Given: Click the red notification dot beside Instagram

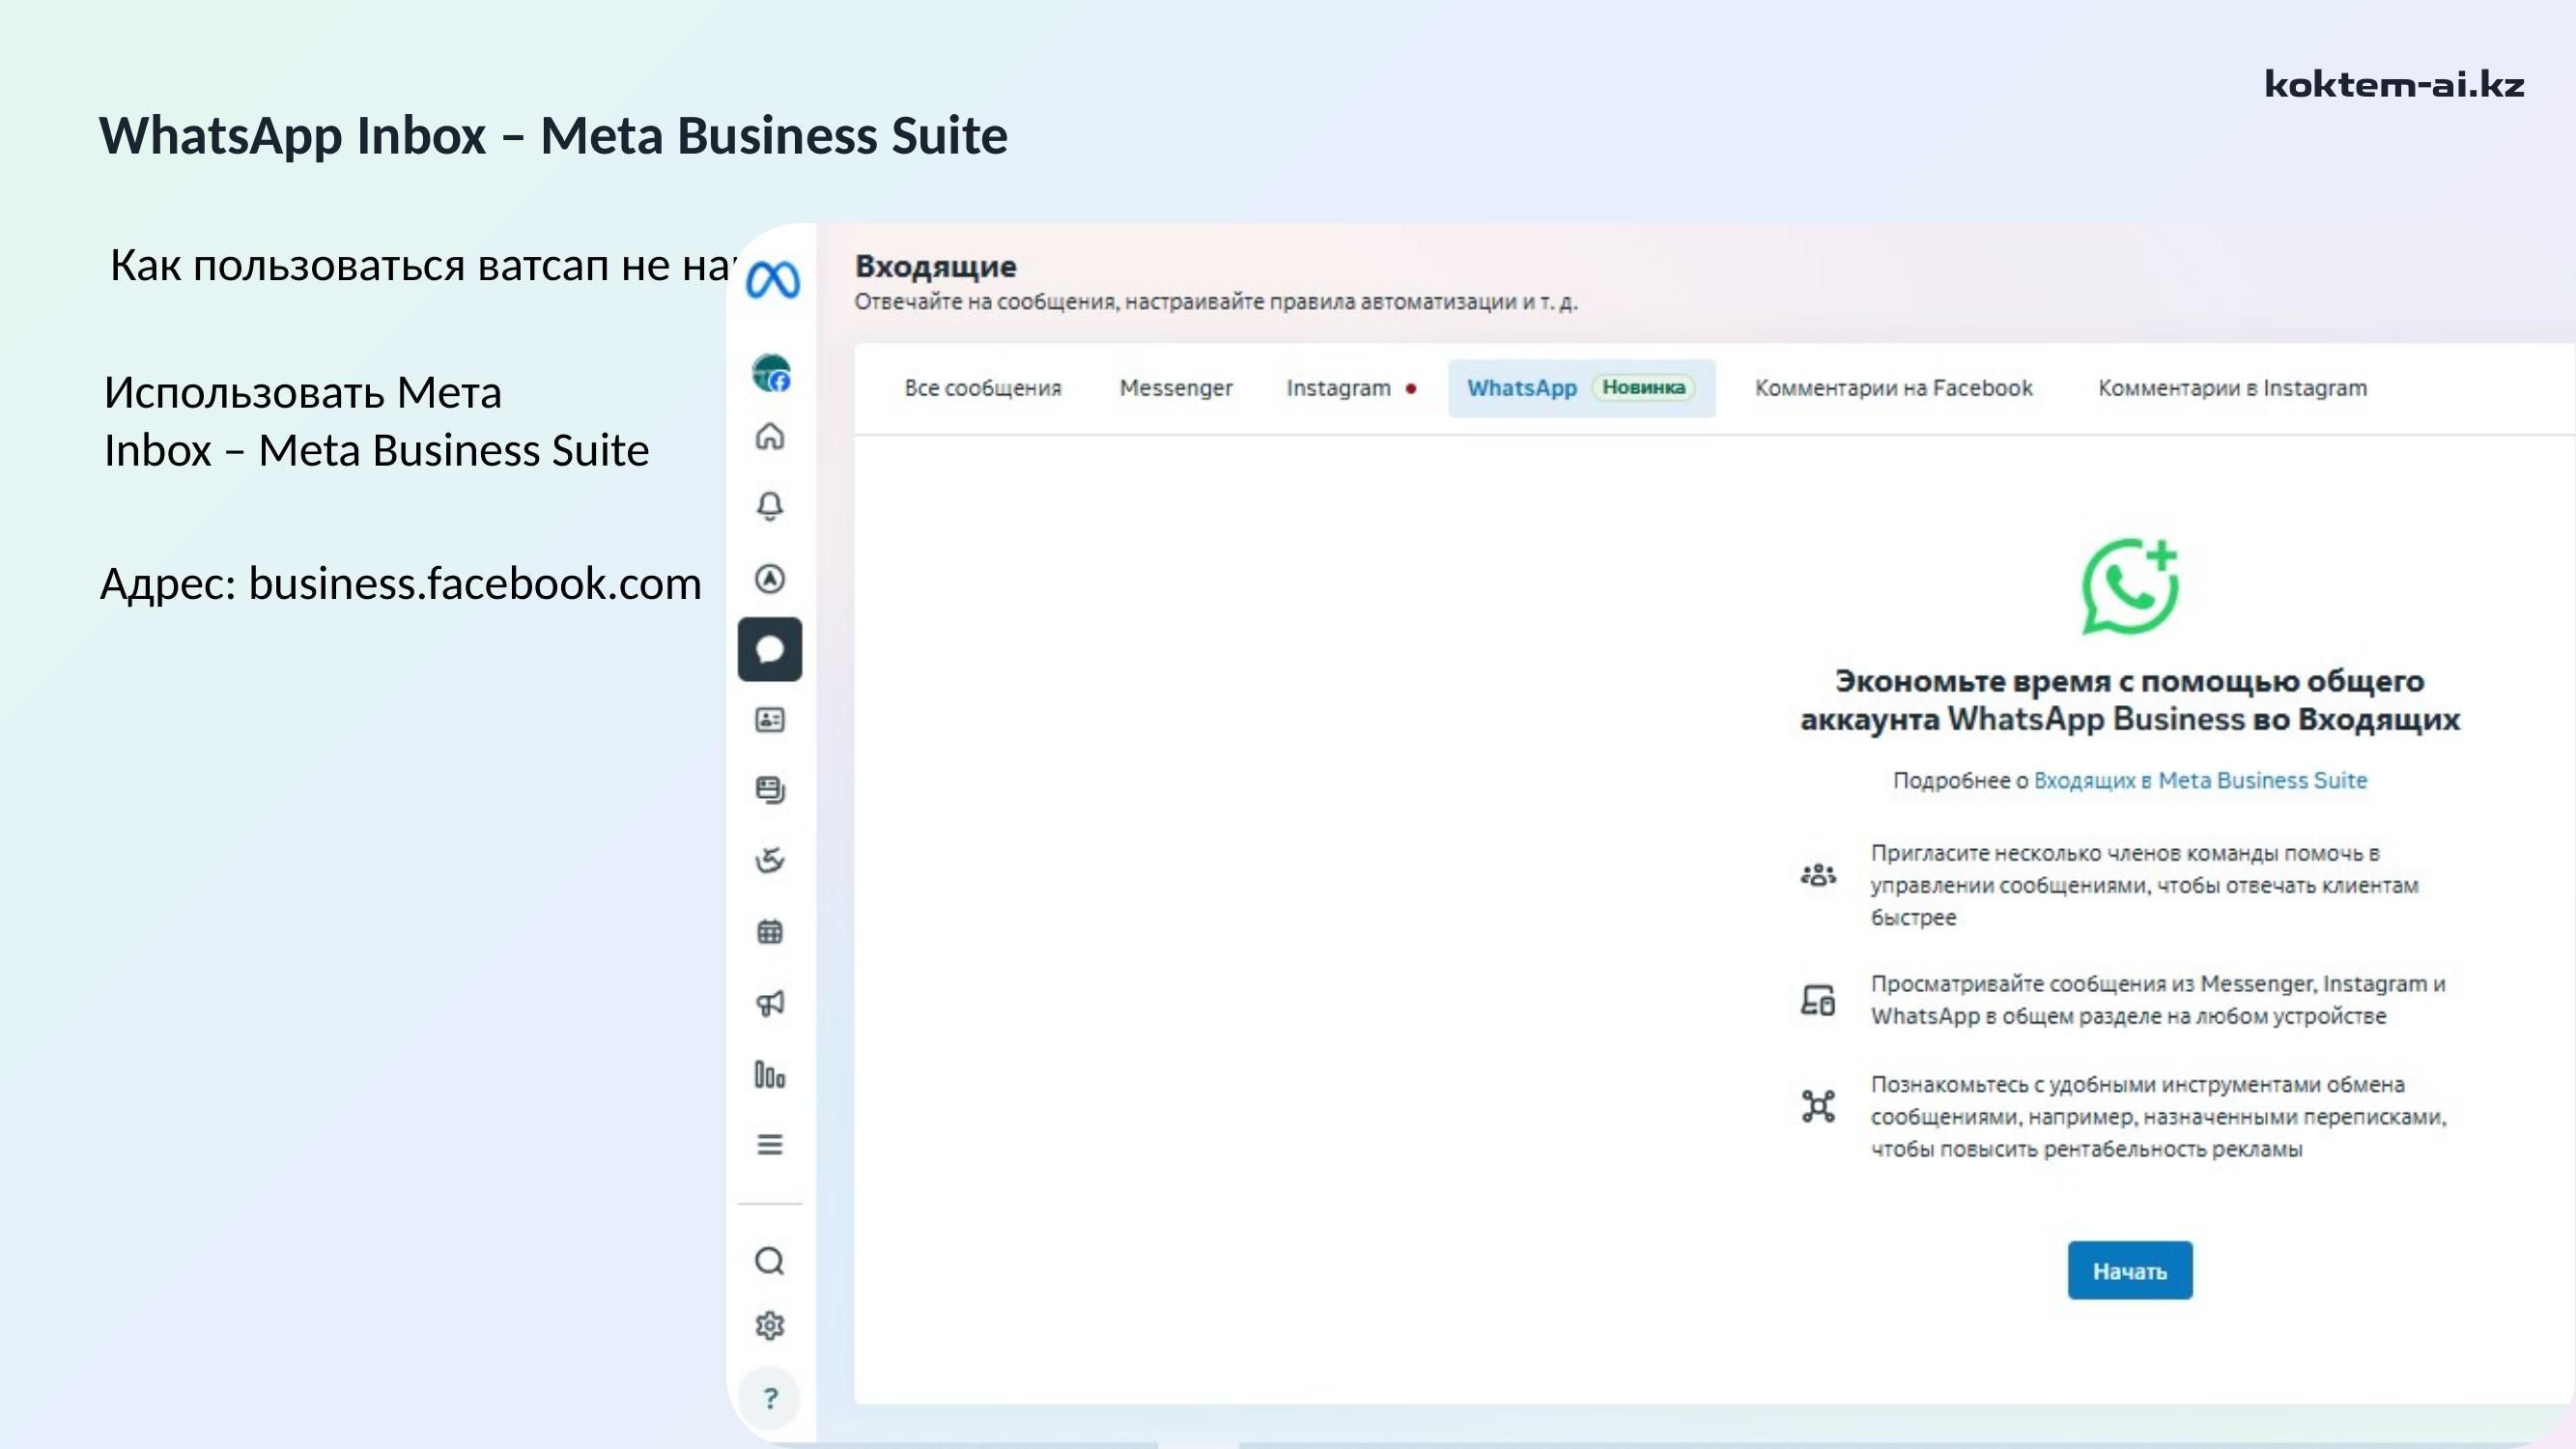Looking at the screenshot, I should click(x=1411, y=388).
